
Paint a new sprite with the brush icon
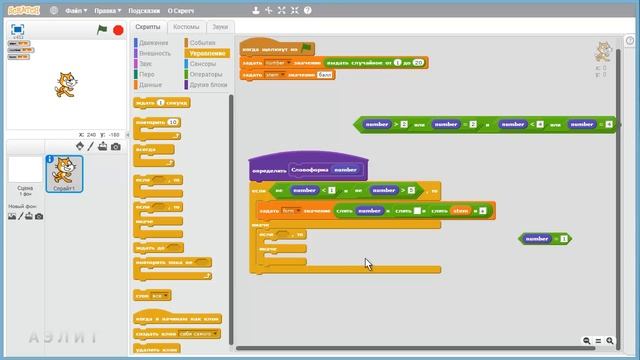pos(91,147)
